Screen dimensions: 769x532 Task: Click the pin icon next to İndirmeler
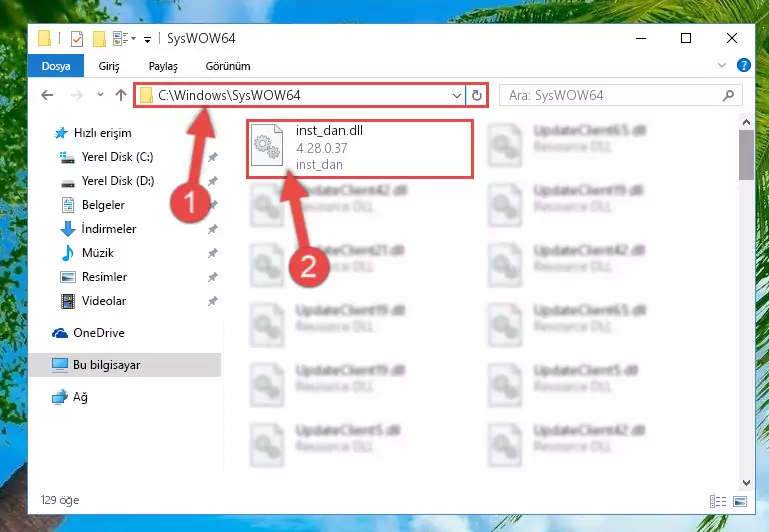click(212, 229)
